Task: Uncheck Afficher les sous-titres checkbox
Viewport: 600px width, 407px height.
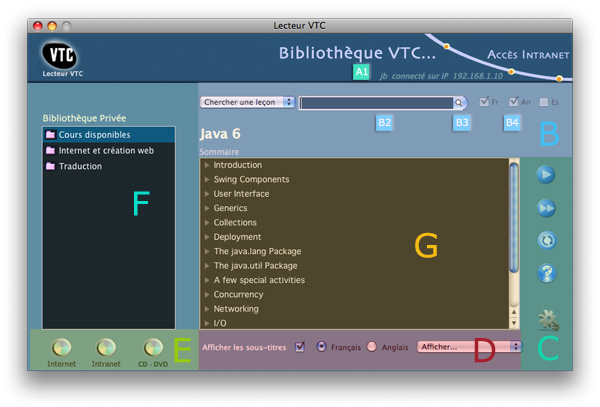Action: [x=300, y=347]
